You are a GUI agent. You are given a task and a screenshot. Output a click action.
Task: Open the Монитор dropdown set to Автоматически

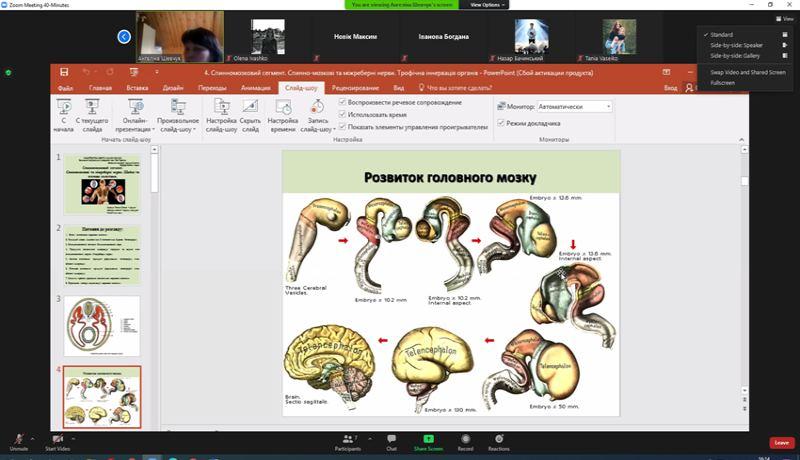tap(574, 106)
